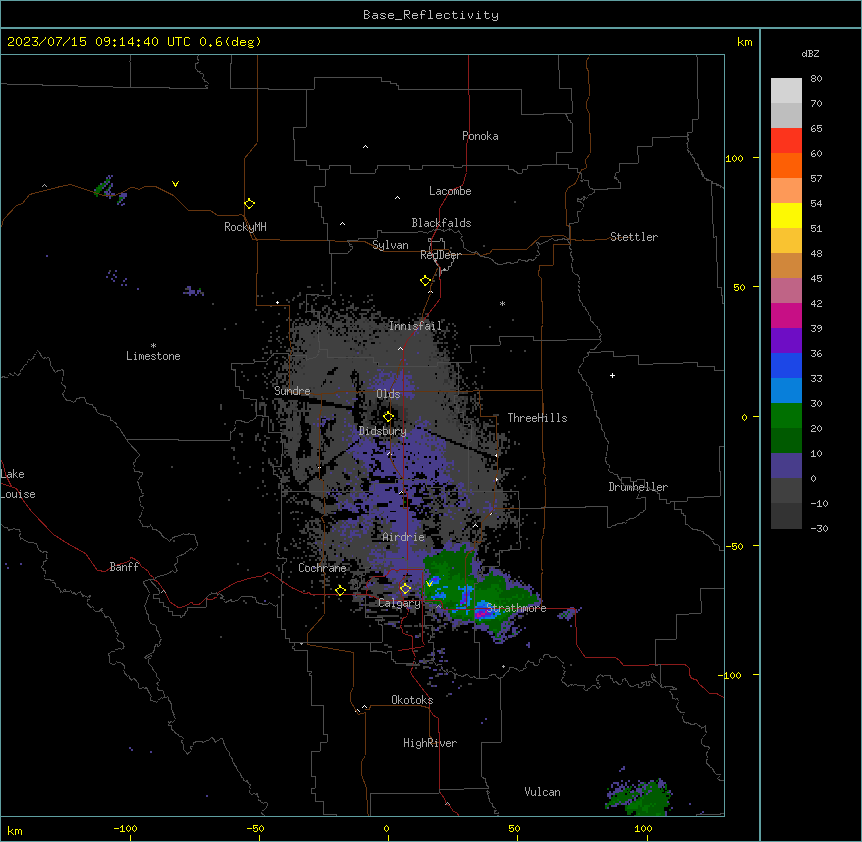862x842 pixels.
Task: Click the timestamp 2023/07/15 09:14:40 UTC
Action: (98, 42)
